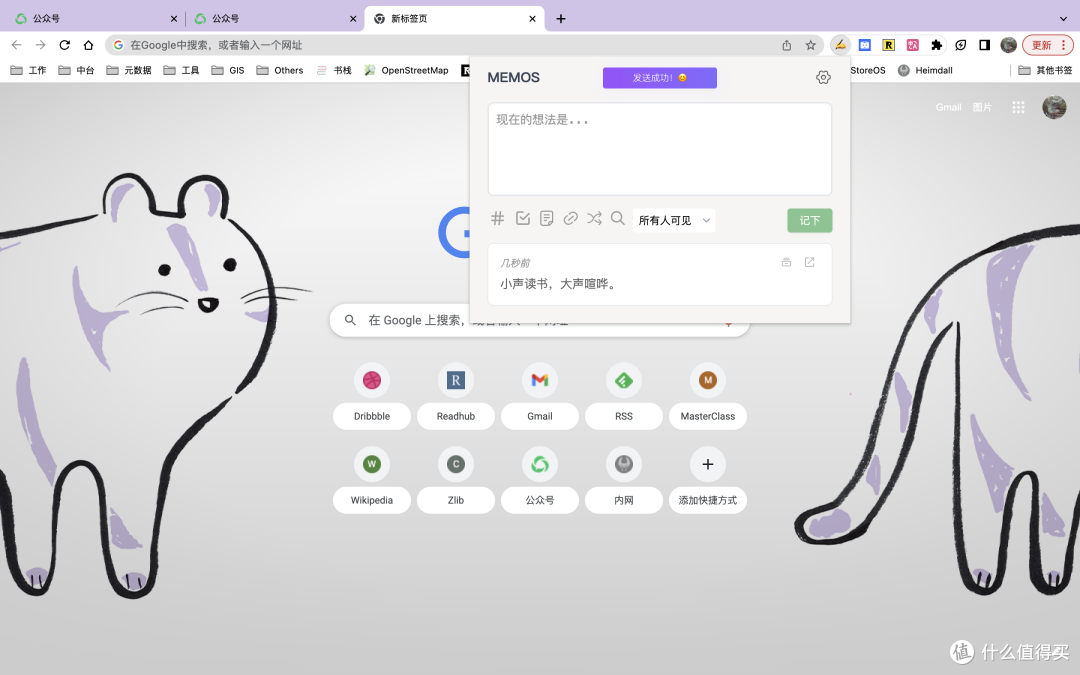
Task: Open the tab search chevron
Action: click(1063, 19)
